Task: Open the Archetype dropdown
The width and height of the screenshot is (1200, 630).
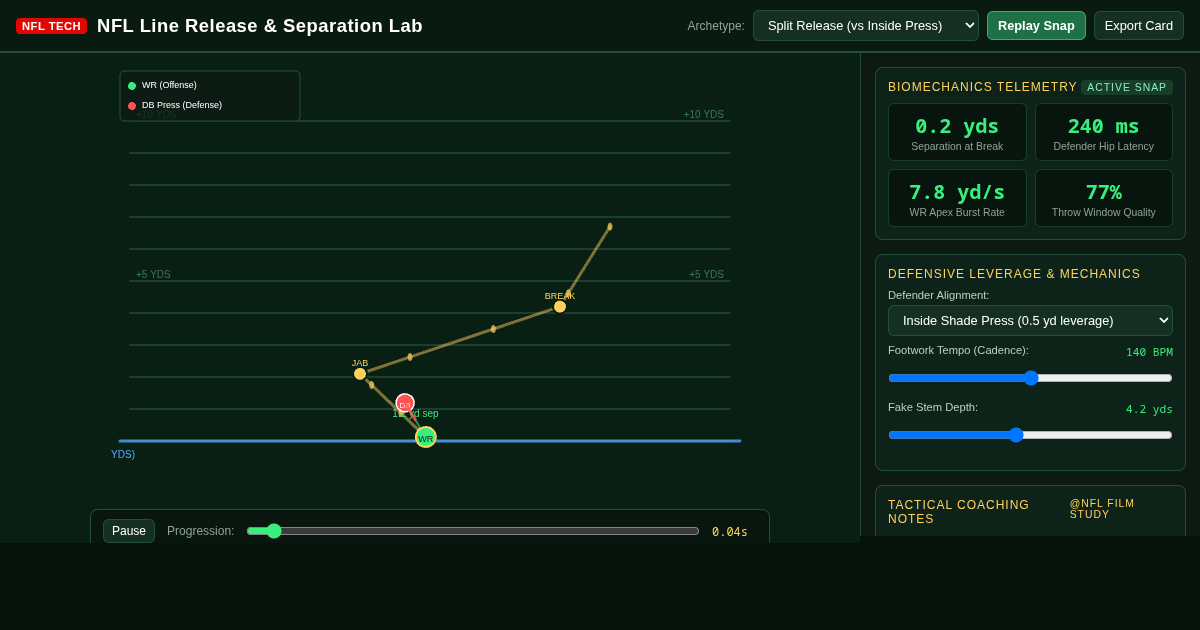Action: pyautogui.click(x=865, y=25)
